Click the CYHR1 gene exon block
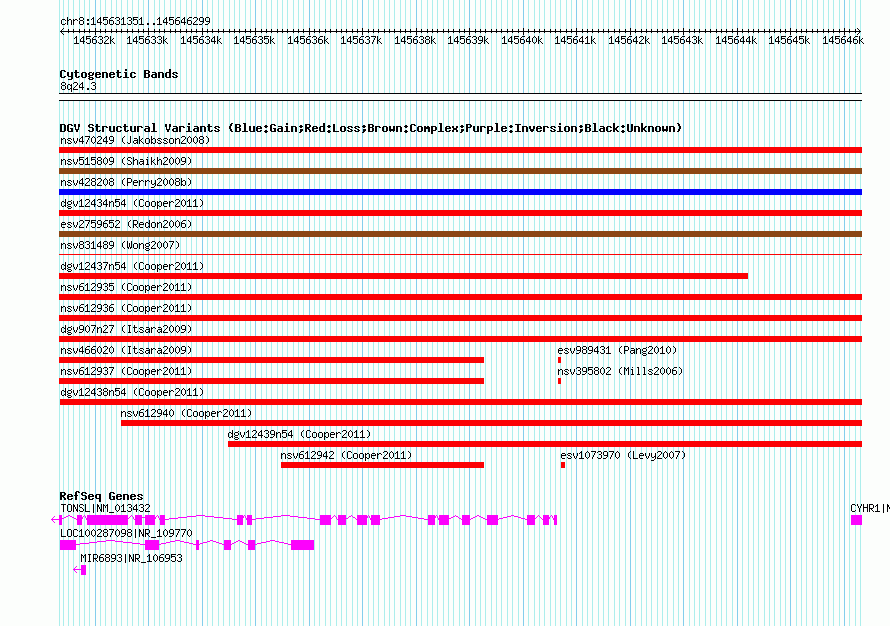This screenshot has width=890, height=626. [x=856, y=520]
